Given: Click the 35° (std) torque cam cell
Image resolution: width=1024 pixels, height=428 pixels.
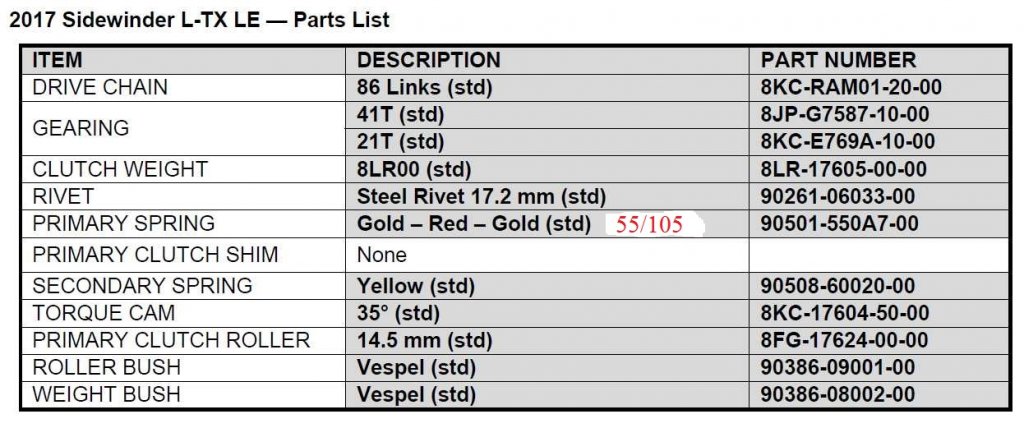Looking at the screenshot, I should pos(398,313).
